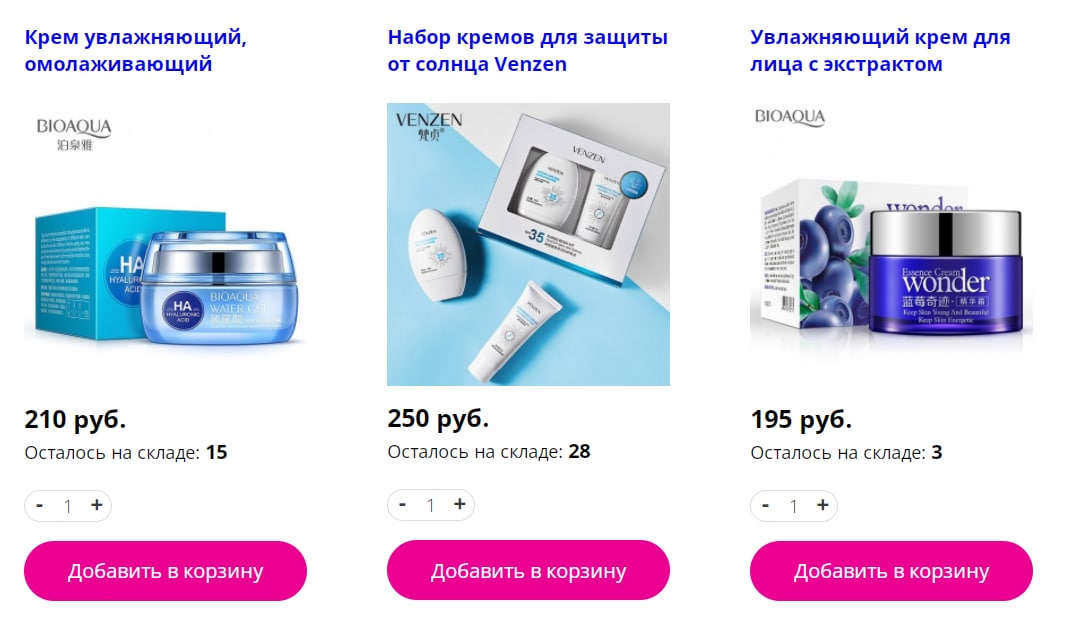Click the VENZEN logo on the product image

[x=428, y=126]
